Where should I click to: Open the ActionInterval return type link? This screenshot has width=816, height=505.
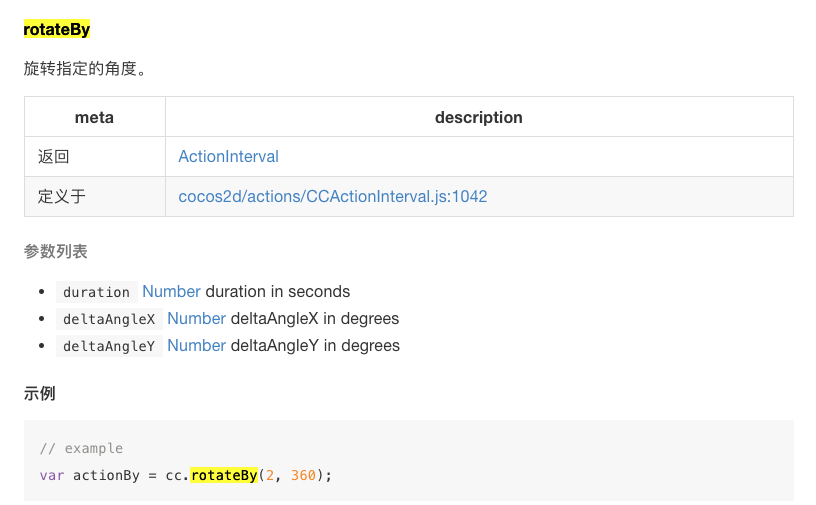[x=228, y=157]
